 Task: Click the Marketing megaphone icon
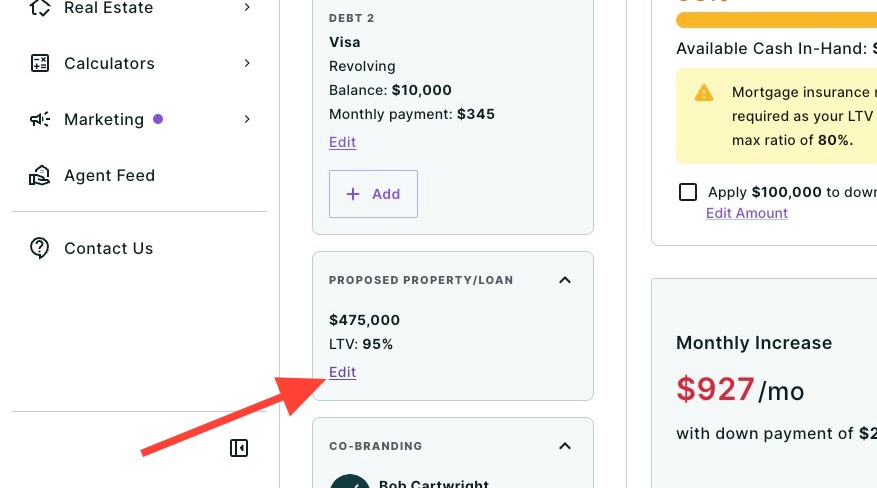pos(40,119)
